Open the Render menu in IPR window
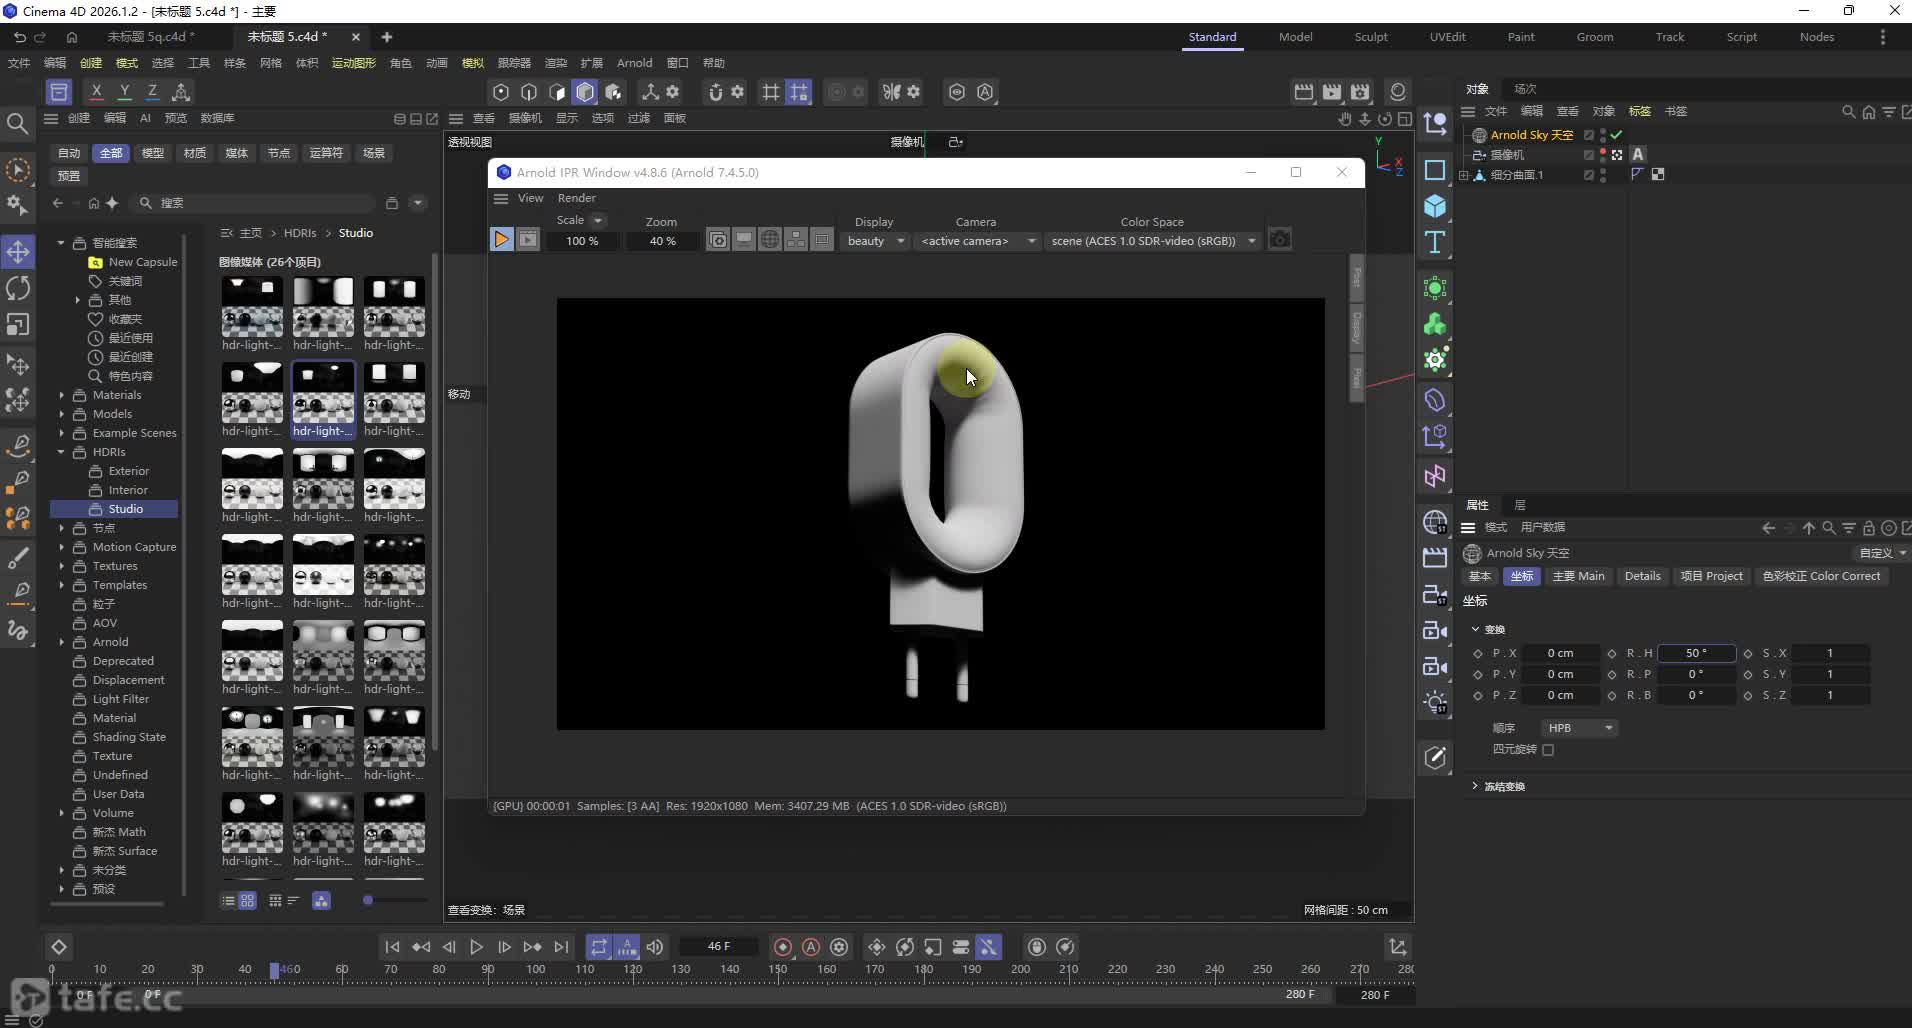 coord(576,198)
